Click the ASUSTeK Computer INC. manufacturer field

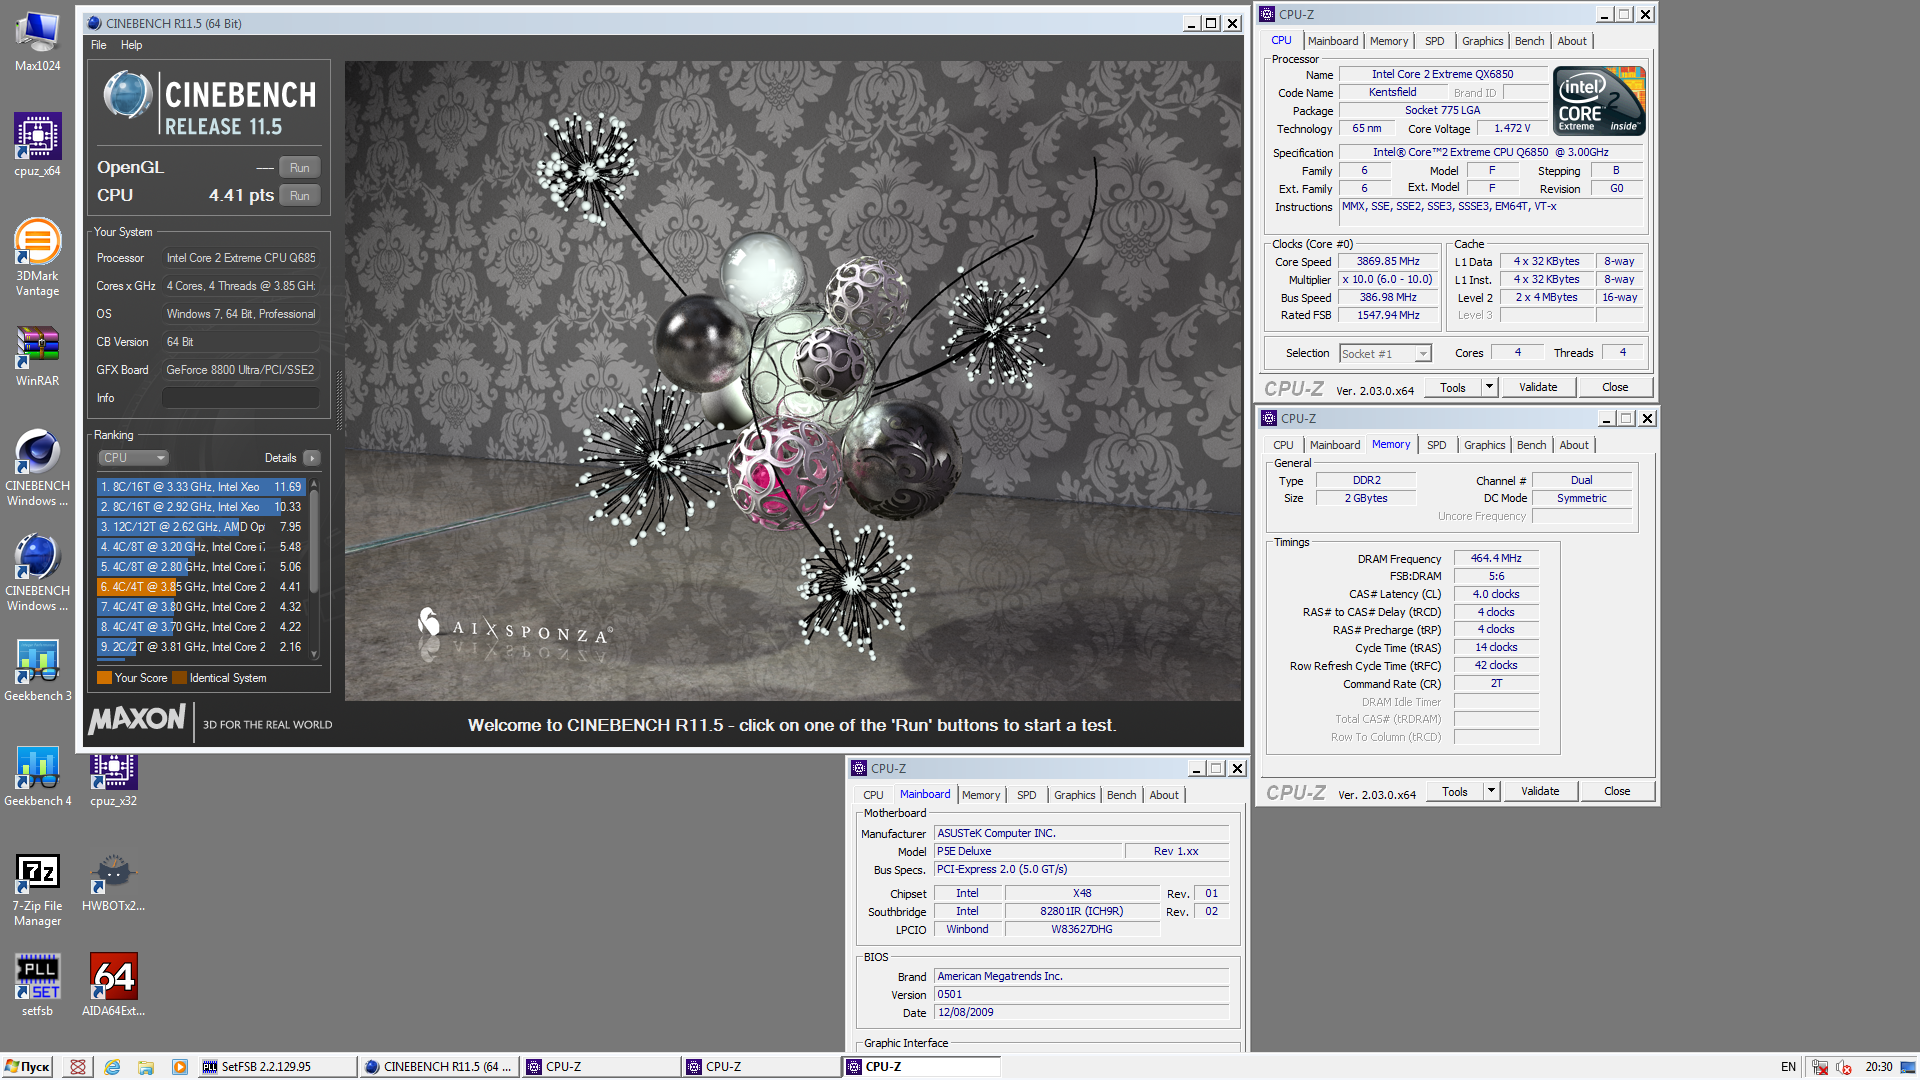[1081, 833]
